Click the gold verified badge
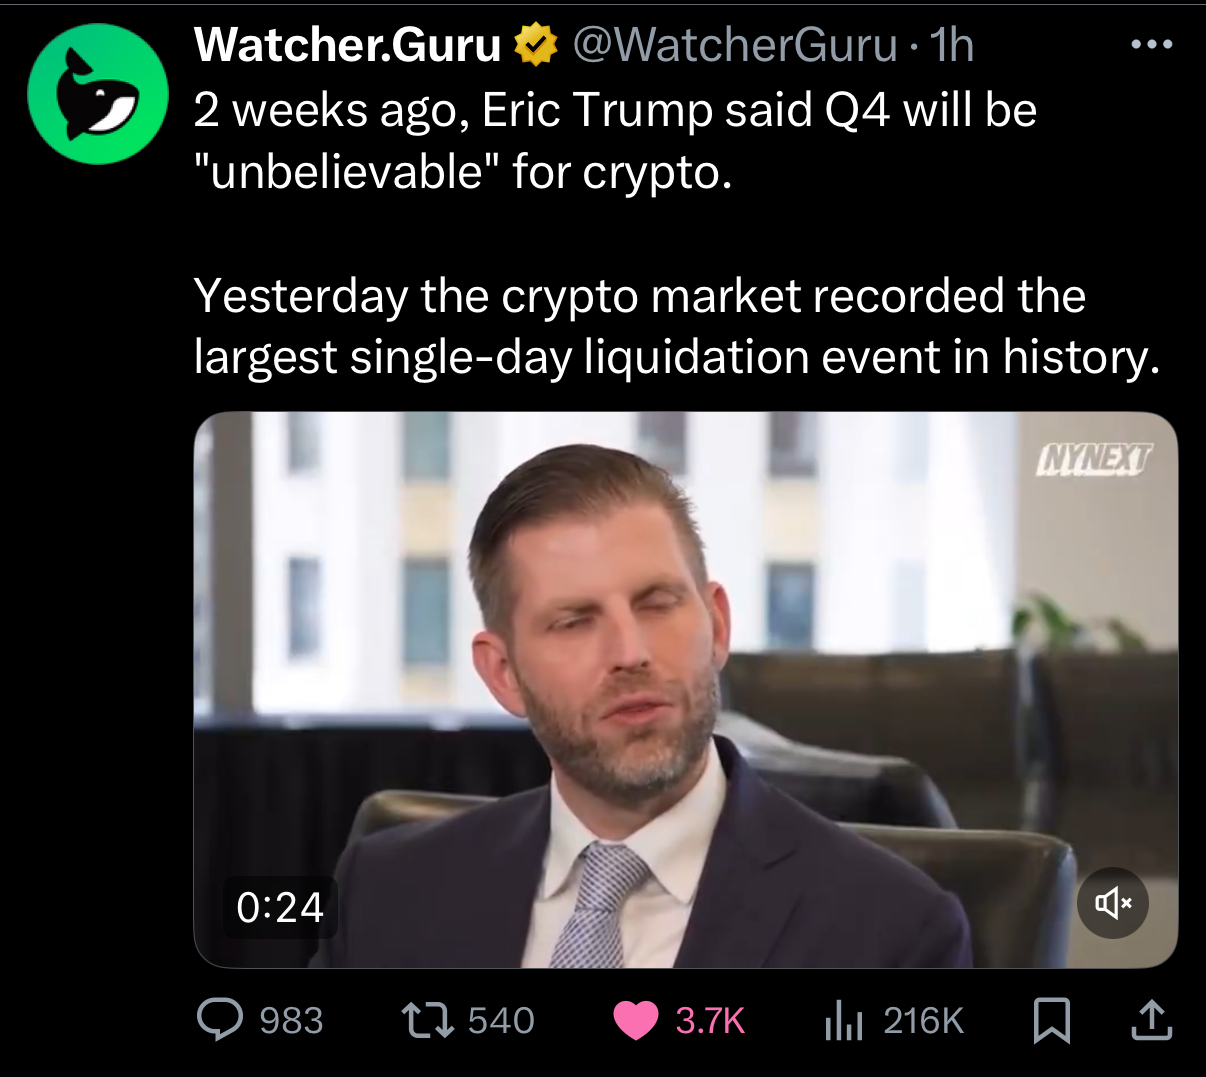Viewport: 1206px width, 1077px height. point(536,45)
